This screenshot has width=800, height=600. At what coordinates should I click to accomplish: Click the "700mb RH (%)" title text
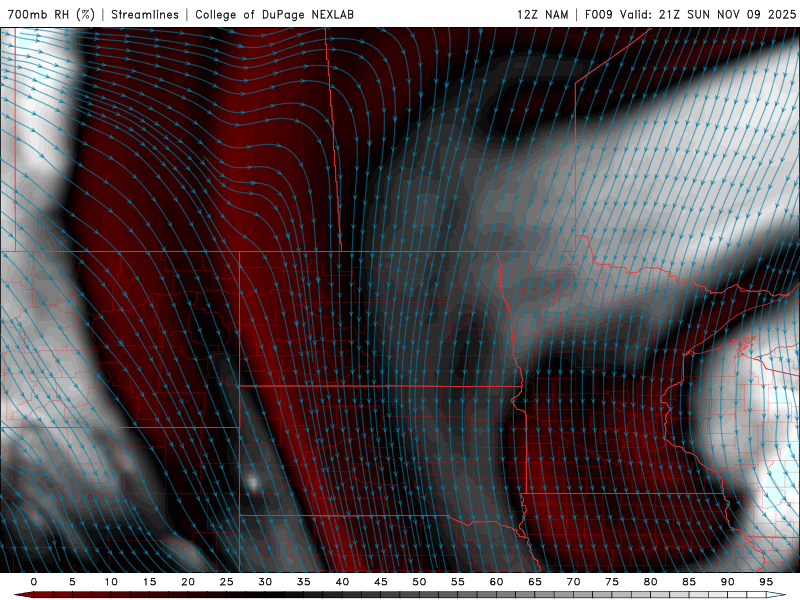[51, 14]
